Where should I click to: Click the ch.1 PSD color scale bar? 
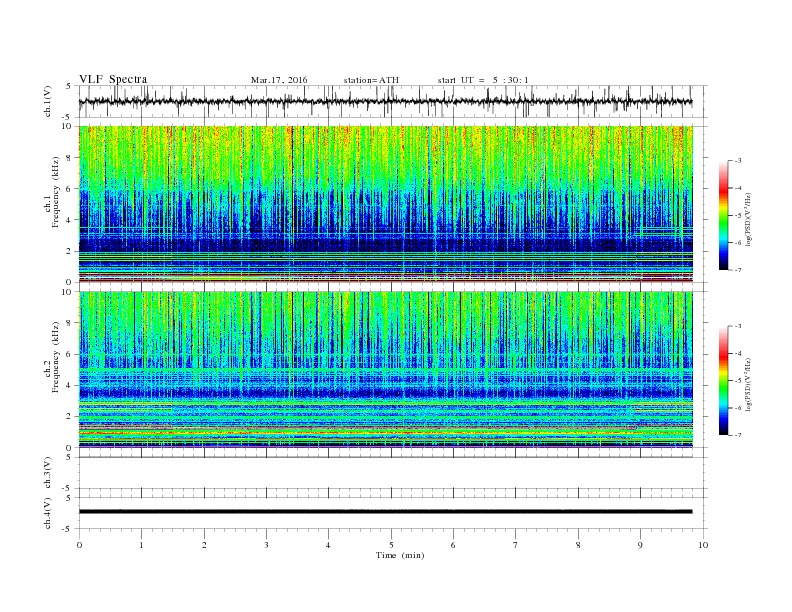click(723, 215)
